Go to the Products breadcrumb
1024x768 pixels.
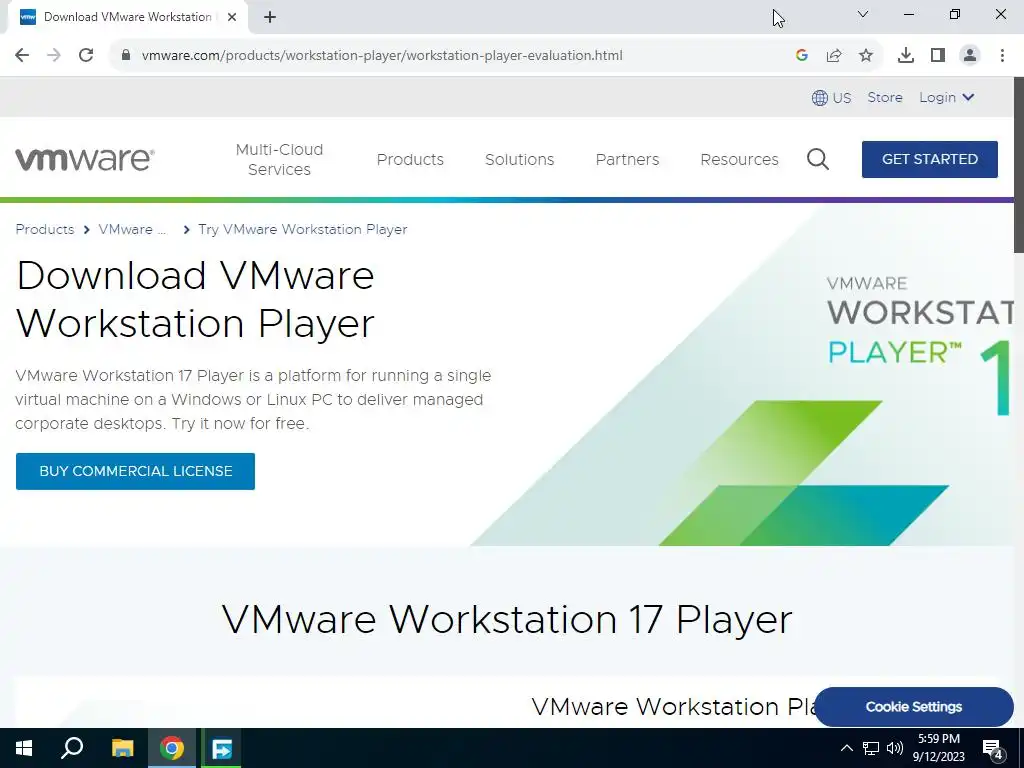click(x=44, y=229)
